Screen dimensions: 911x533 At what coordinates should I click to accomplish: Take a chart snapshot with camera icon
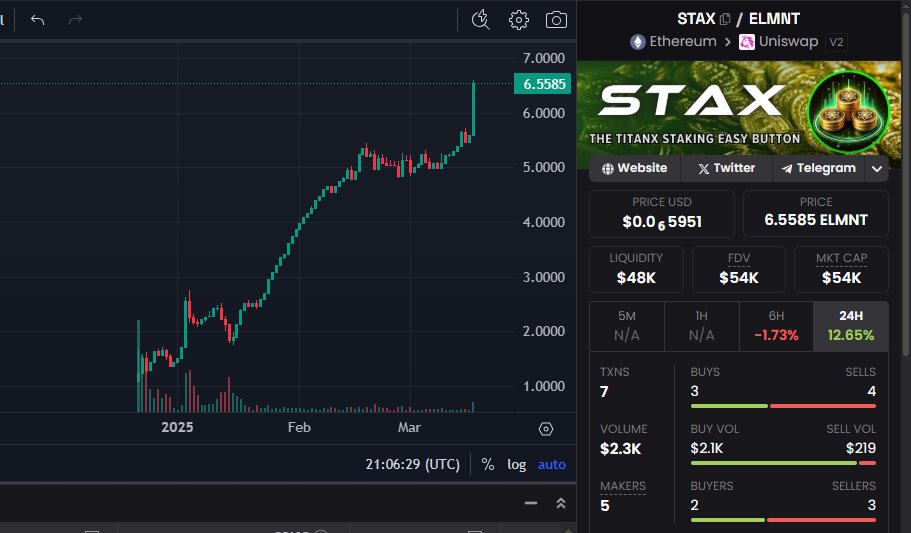point(556,20)
